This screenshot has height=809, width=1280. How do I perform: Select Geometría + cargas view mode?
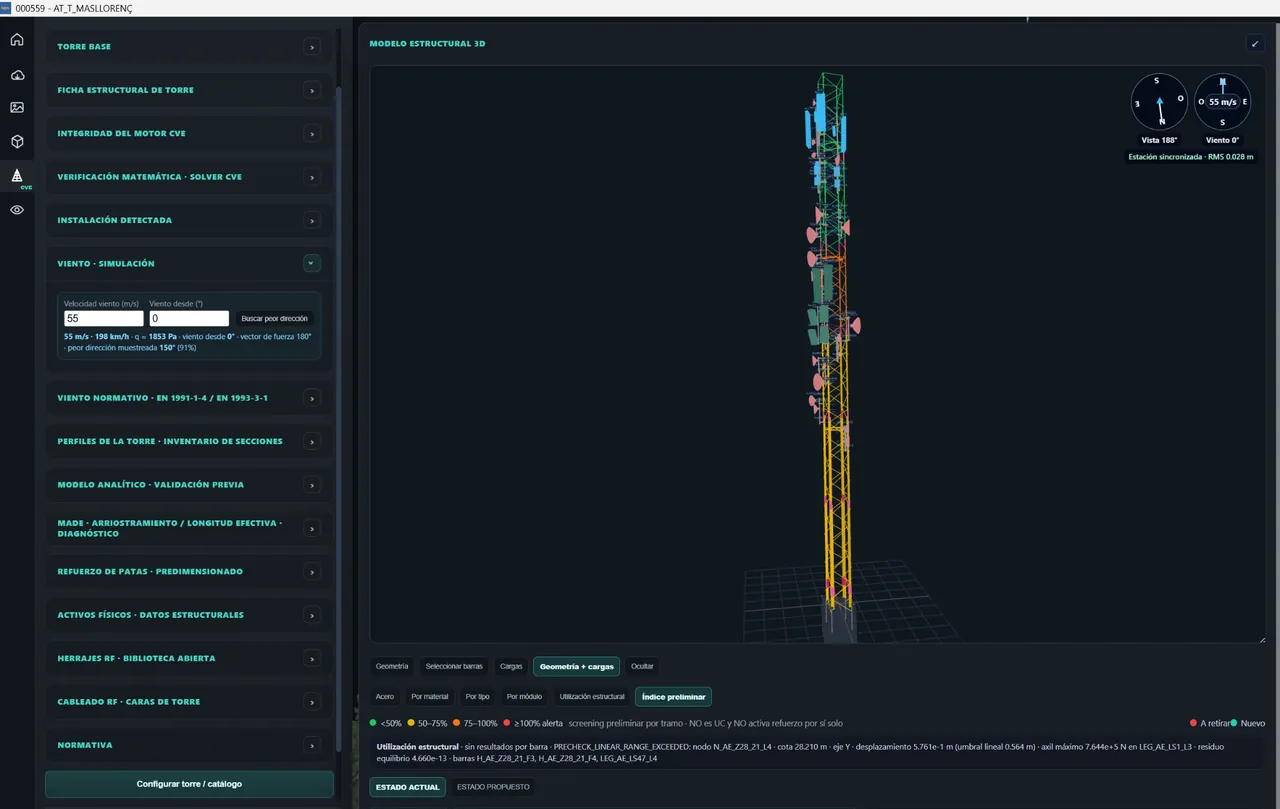pyautogui.click(x=577, y=666)
